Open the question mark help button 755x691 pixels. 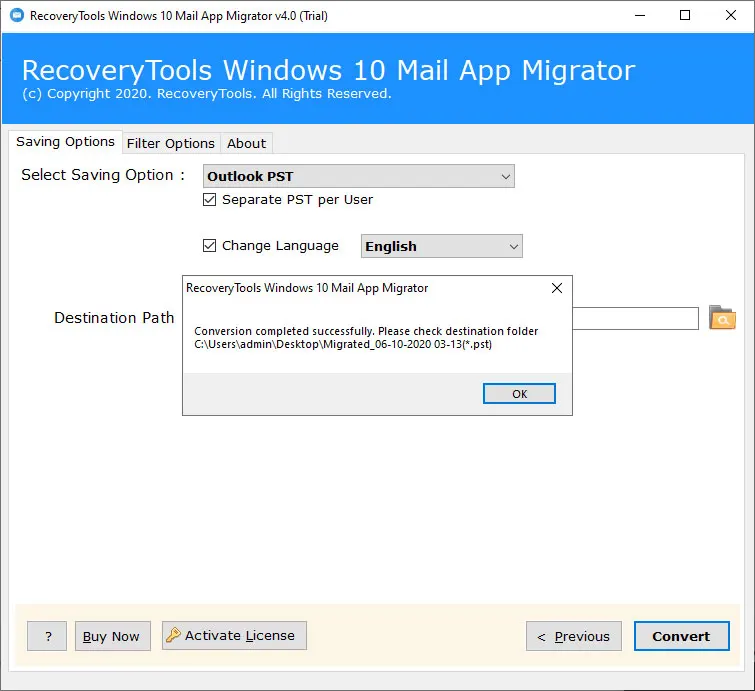point(47,636)
